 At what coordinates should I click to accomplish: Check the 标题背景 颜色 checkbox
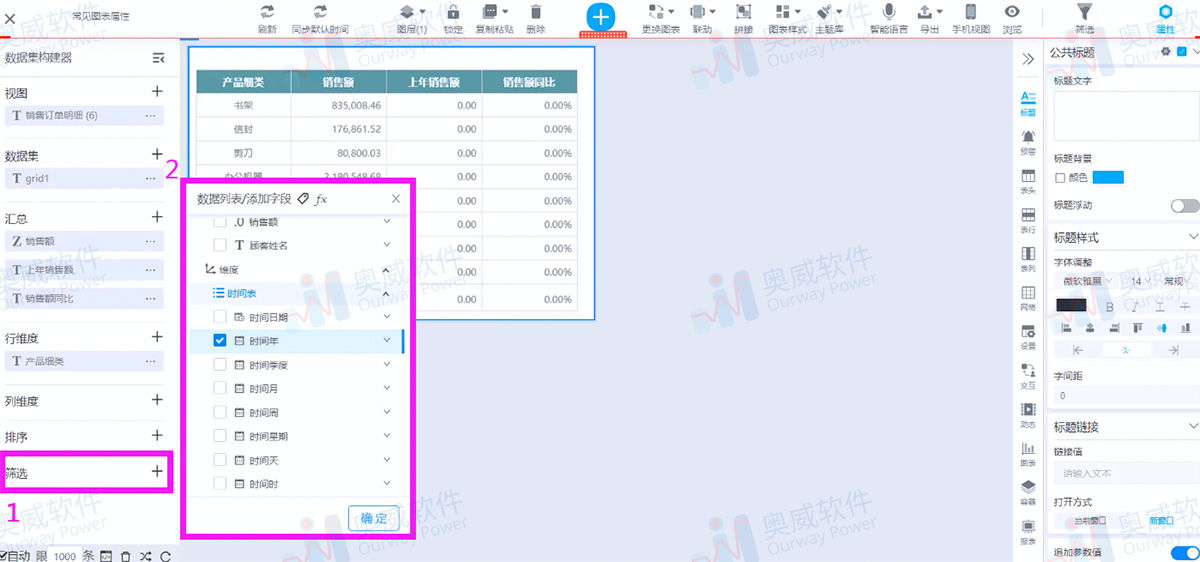tap(1060, 177)
